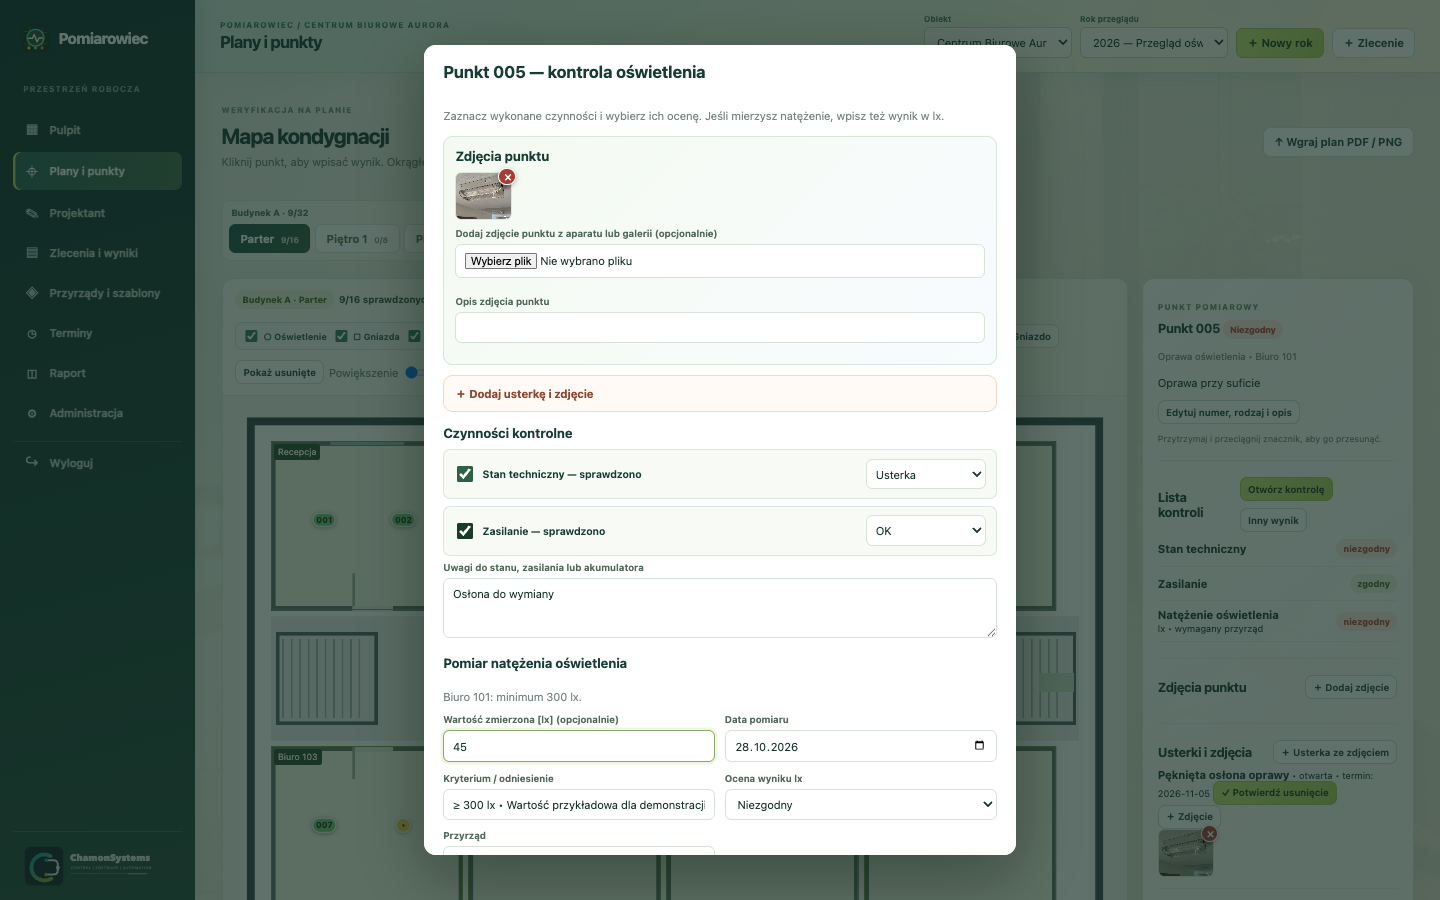
Task: Click the Uwagi textarea with Osłona do wymiany
Action: pos(720,608)
